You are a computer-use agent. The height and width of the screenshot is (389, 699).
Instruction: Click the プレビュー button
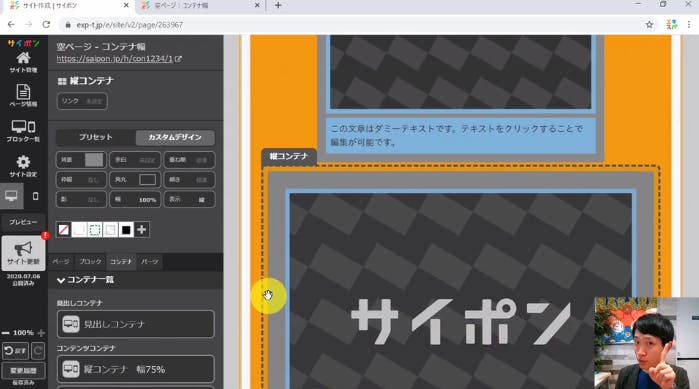(23, 222)
